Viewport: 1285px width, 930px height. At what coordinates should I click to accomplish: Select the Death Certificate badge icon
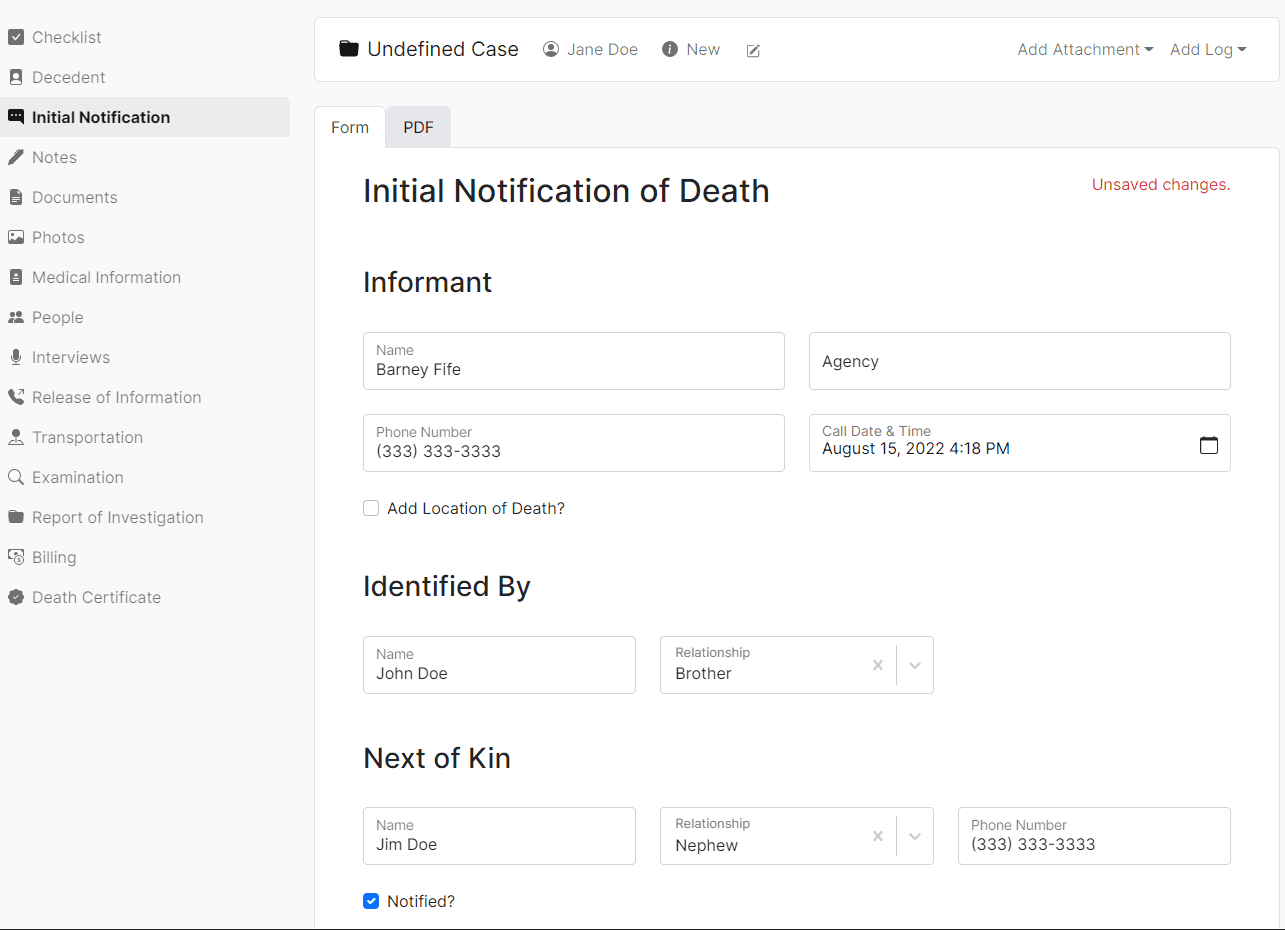(16, 597)
